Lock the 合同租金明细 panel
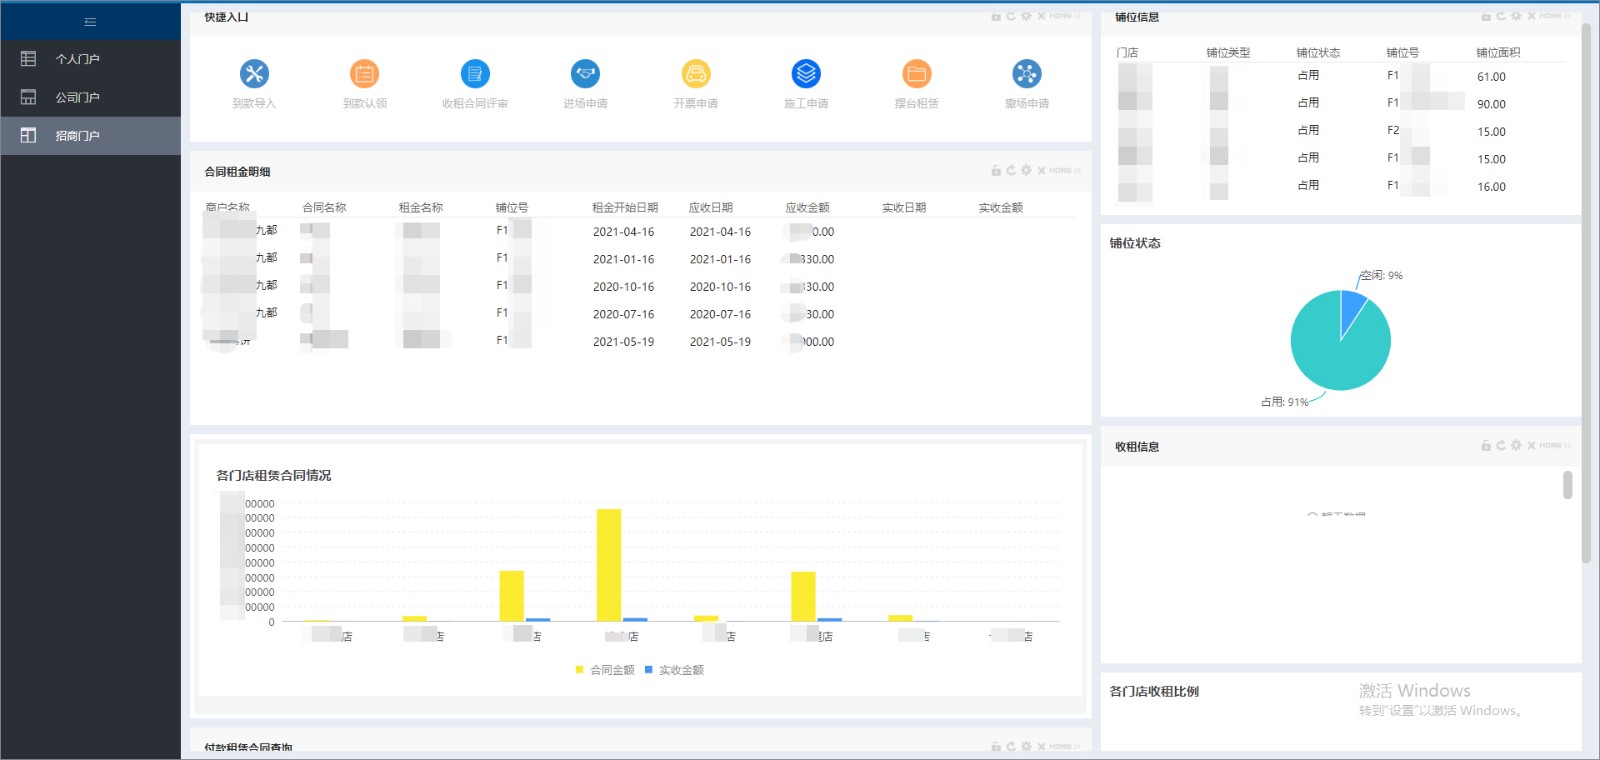The width and height of the screenshot is (1600, 760). [996, 171]
